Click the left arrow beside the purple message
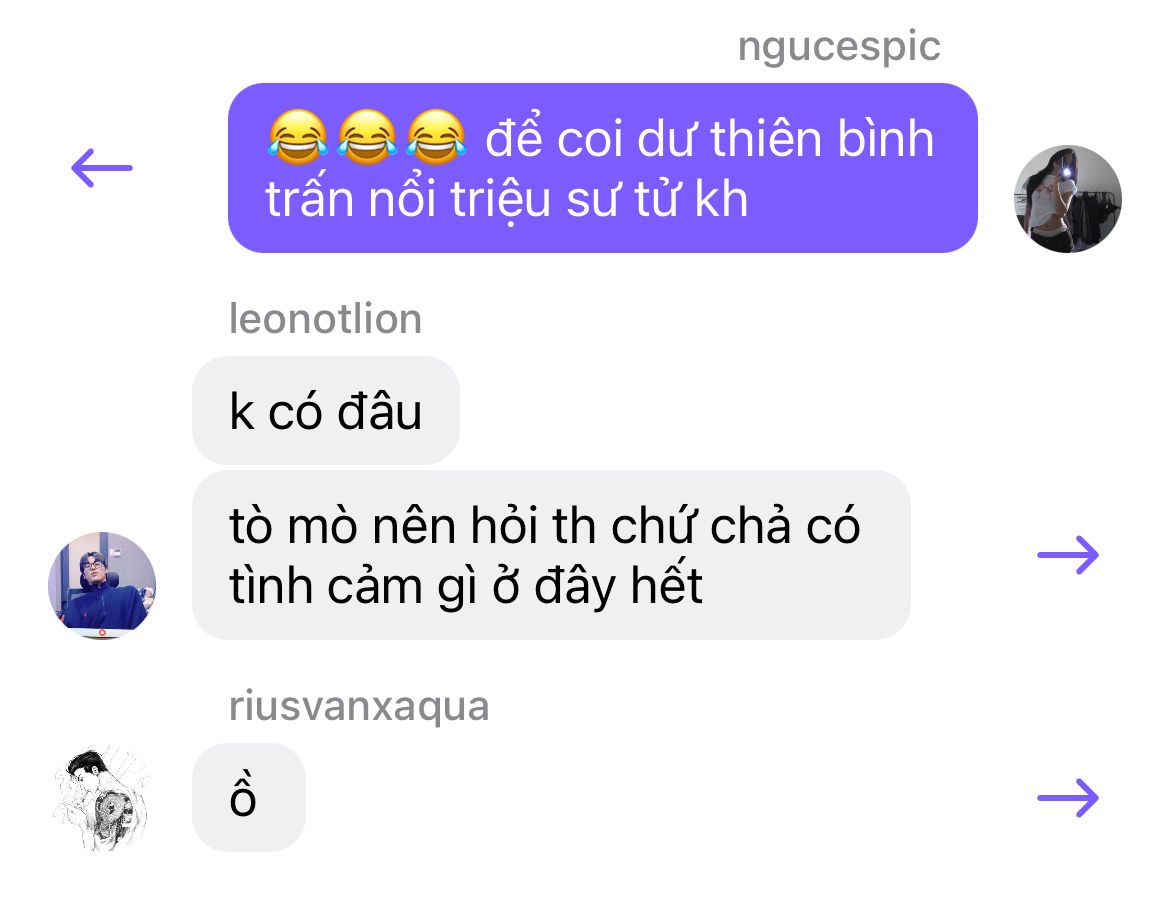This screenshot has height=897, width=1170. pos(101,168)
